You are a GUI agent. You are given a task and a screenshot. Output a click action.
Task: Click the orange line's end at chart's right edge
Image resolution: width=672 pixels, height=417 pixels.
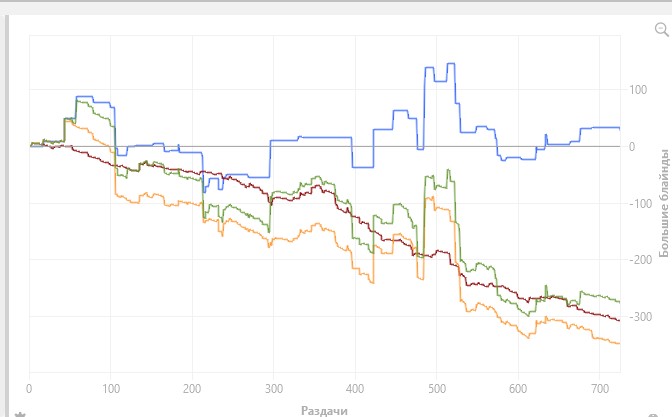pos(619,343)
